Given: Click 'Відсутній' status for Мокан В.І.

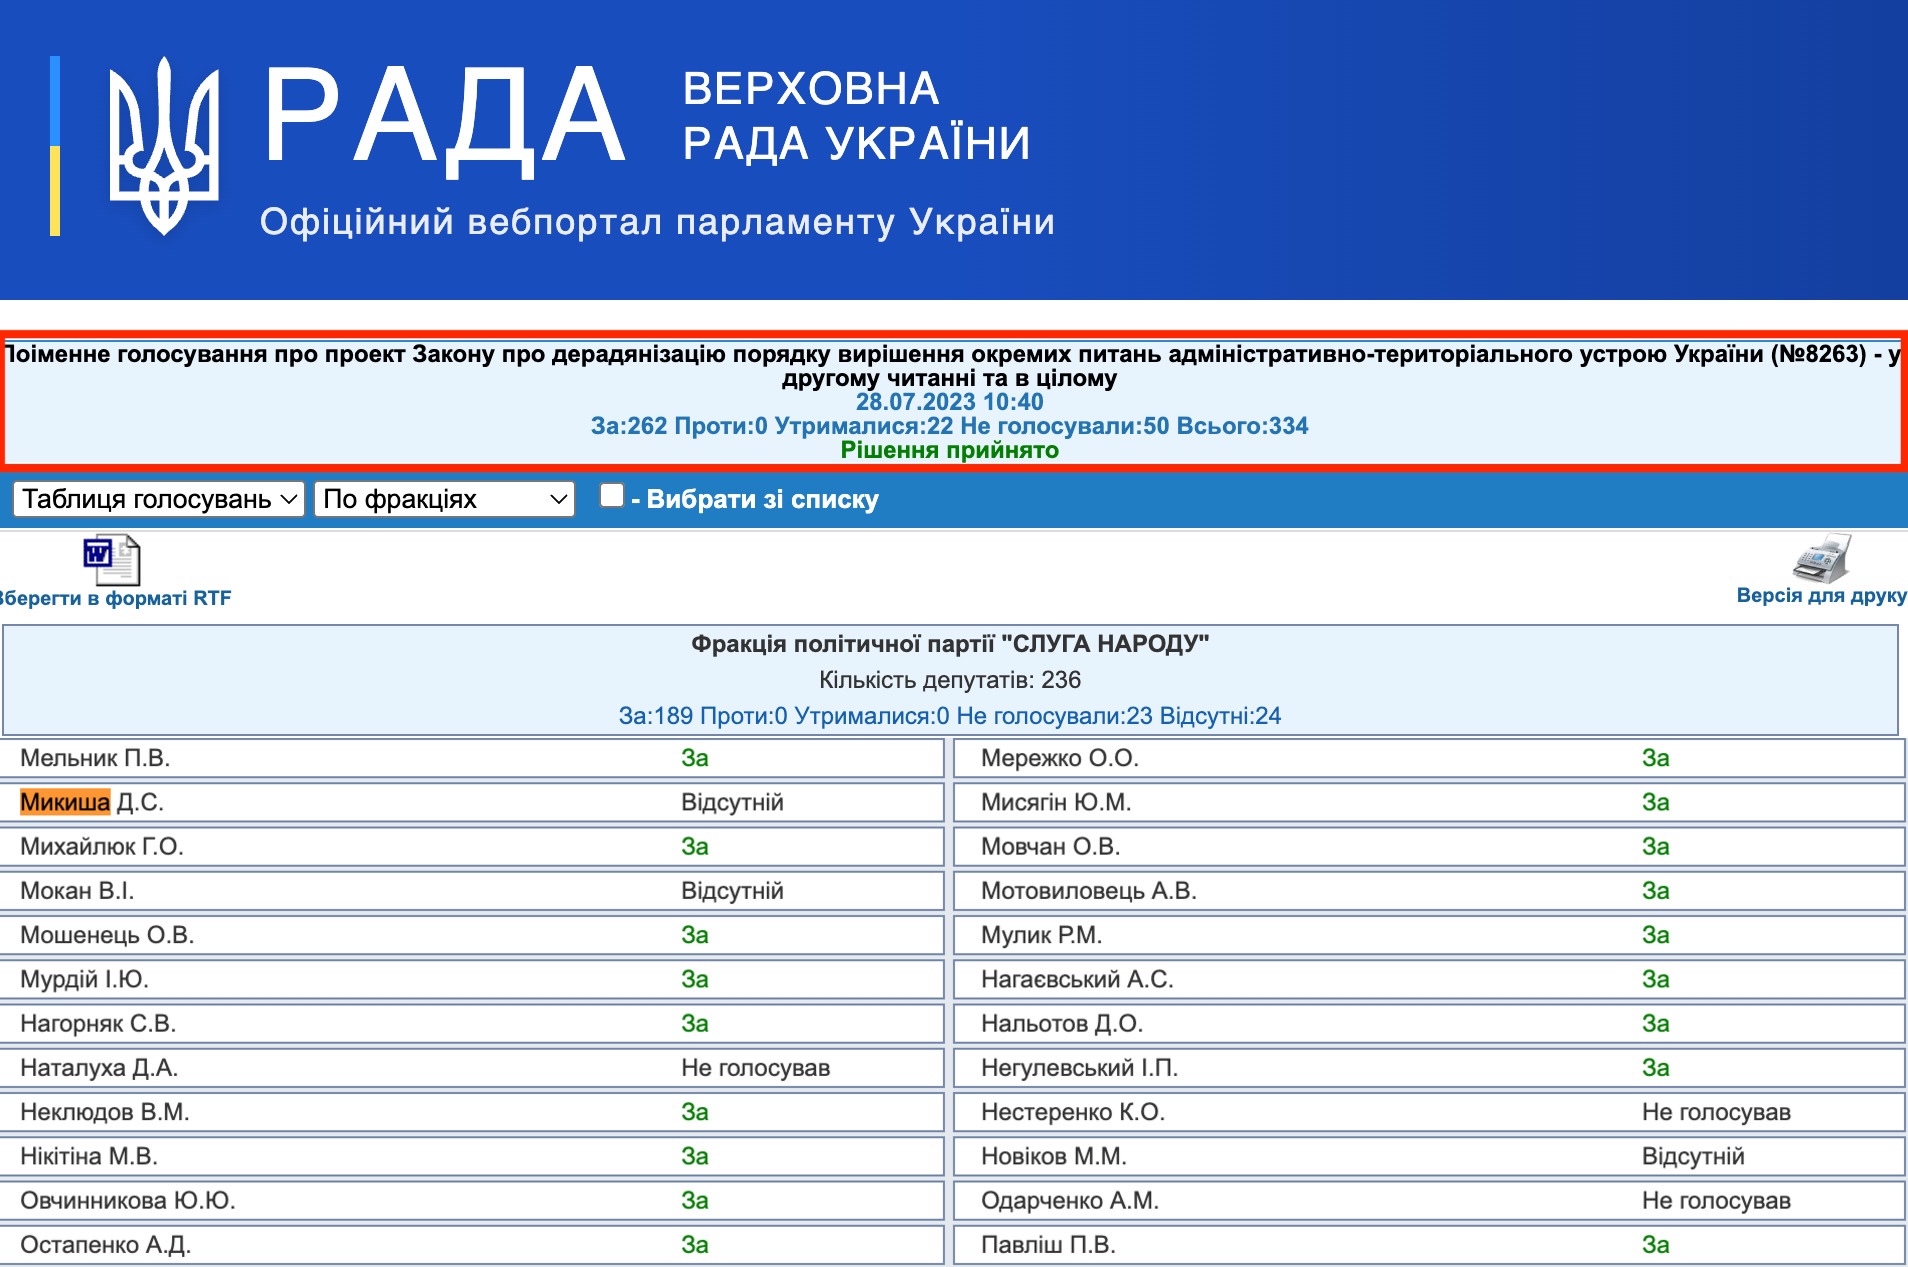Looking at the screenshot, I should 732,891.
